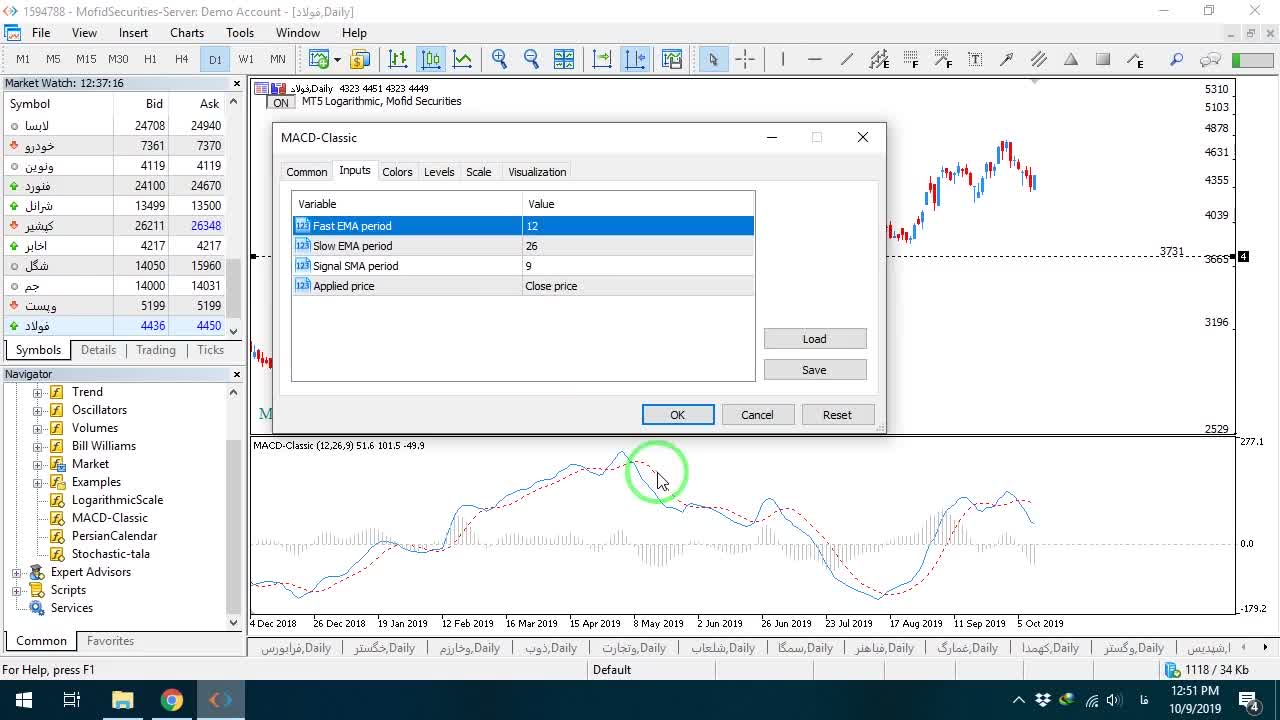This screenshot has height=720, width=1280.
Task: Select the equidistant channel tool
Action: [879, 59]
